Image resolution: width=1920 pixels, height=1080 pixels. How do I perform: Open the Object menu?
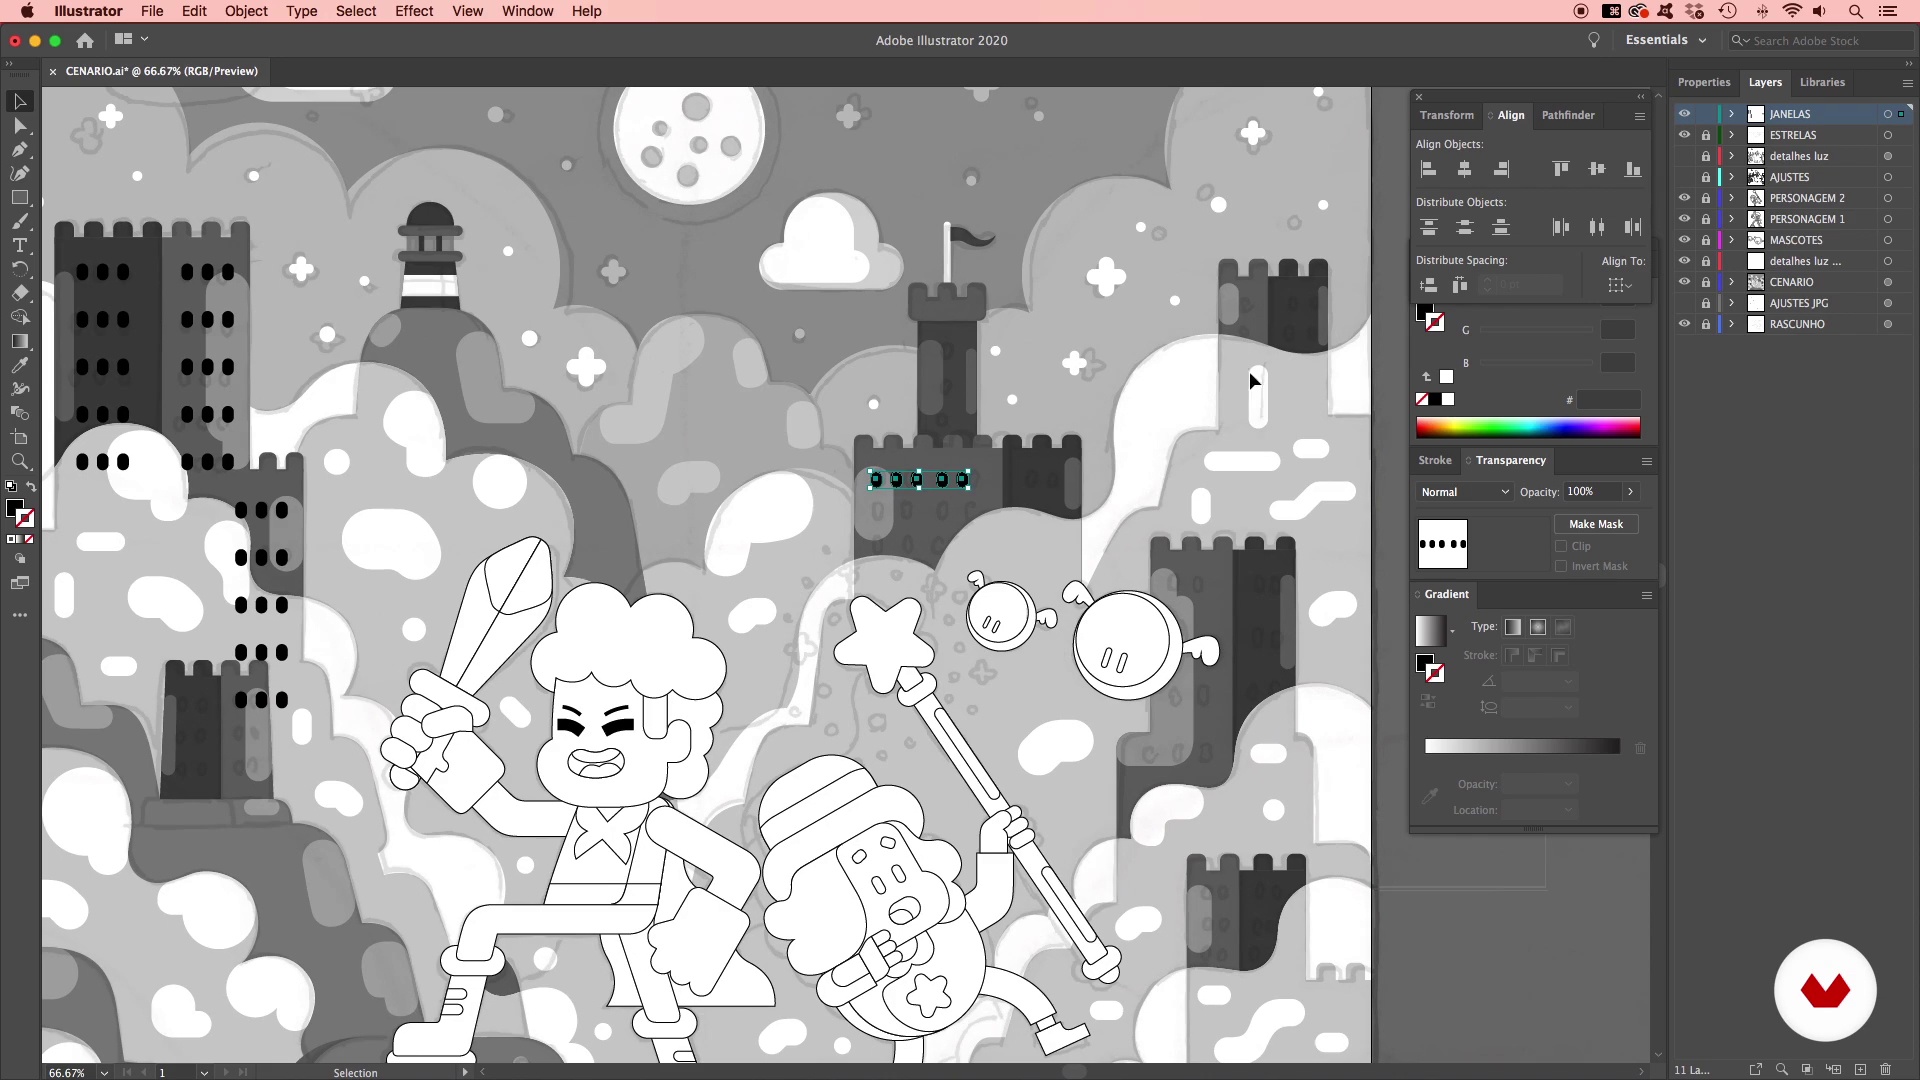pos(246,11)
